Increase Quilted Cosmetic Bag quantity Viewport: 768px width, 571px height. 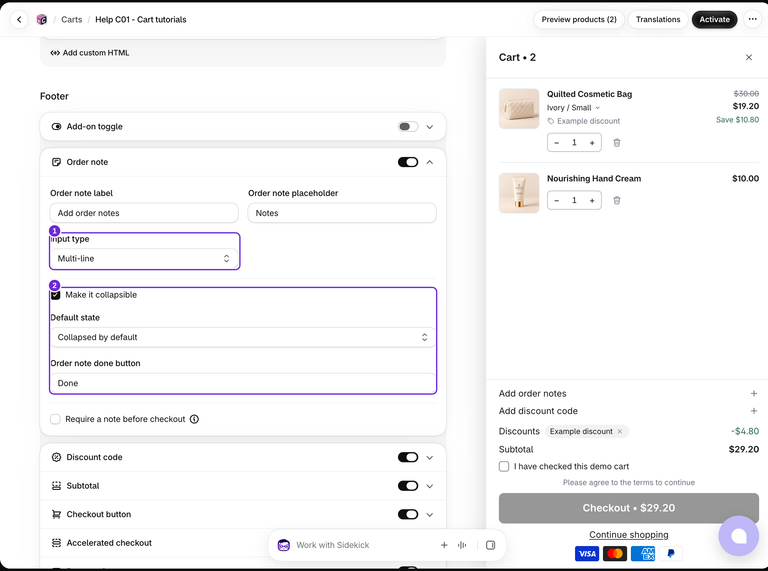click(x=592, y=143)
